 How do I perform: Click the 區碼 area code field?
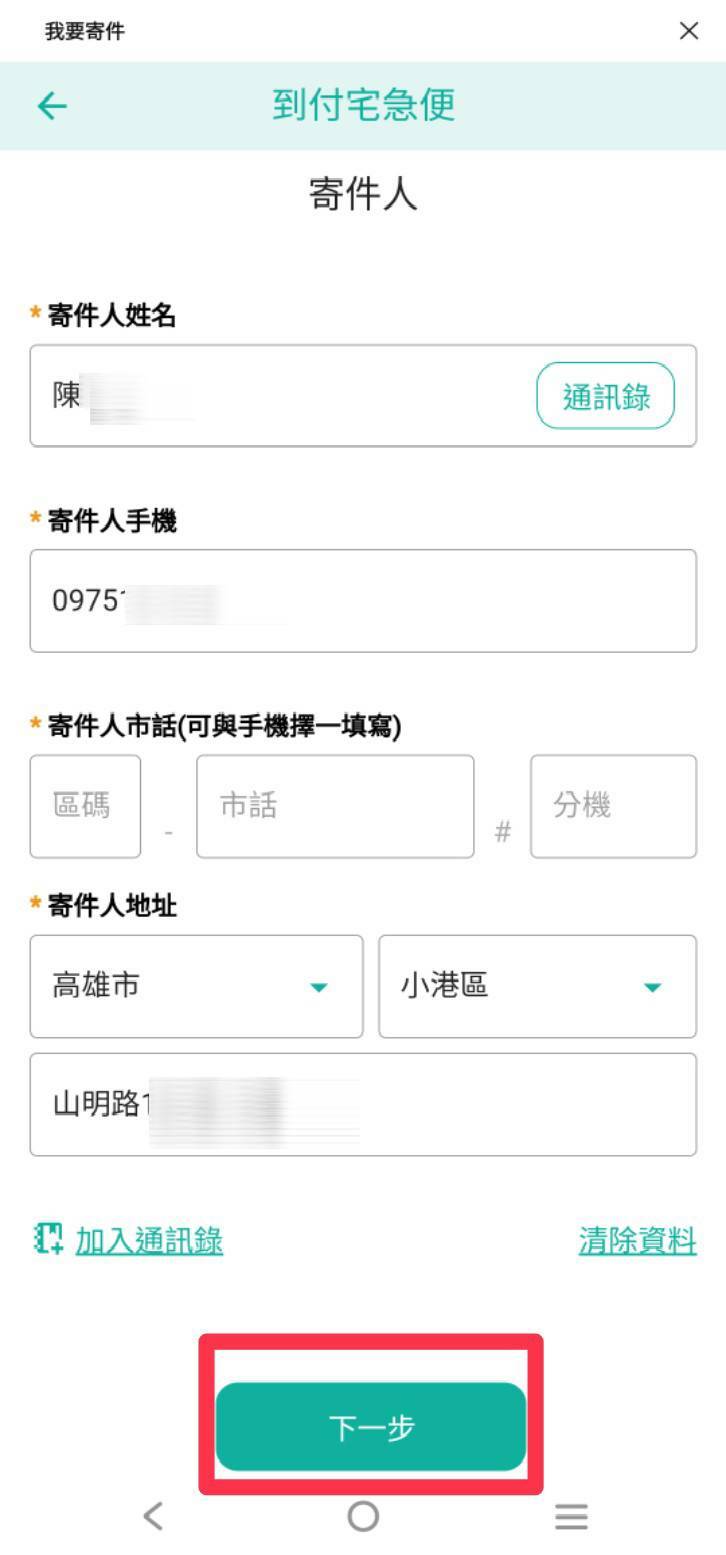[85, 806]
